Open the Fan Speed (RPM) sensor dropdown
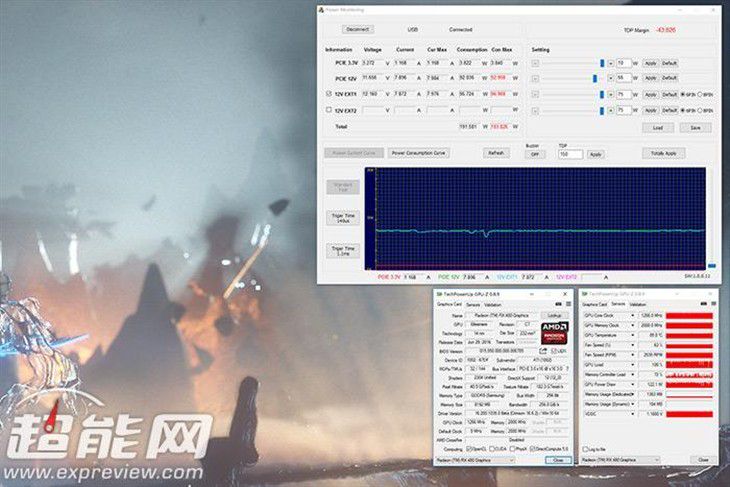 click(632, 355)
